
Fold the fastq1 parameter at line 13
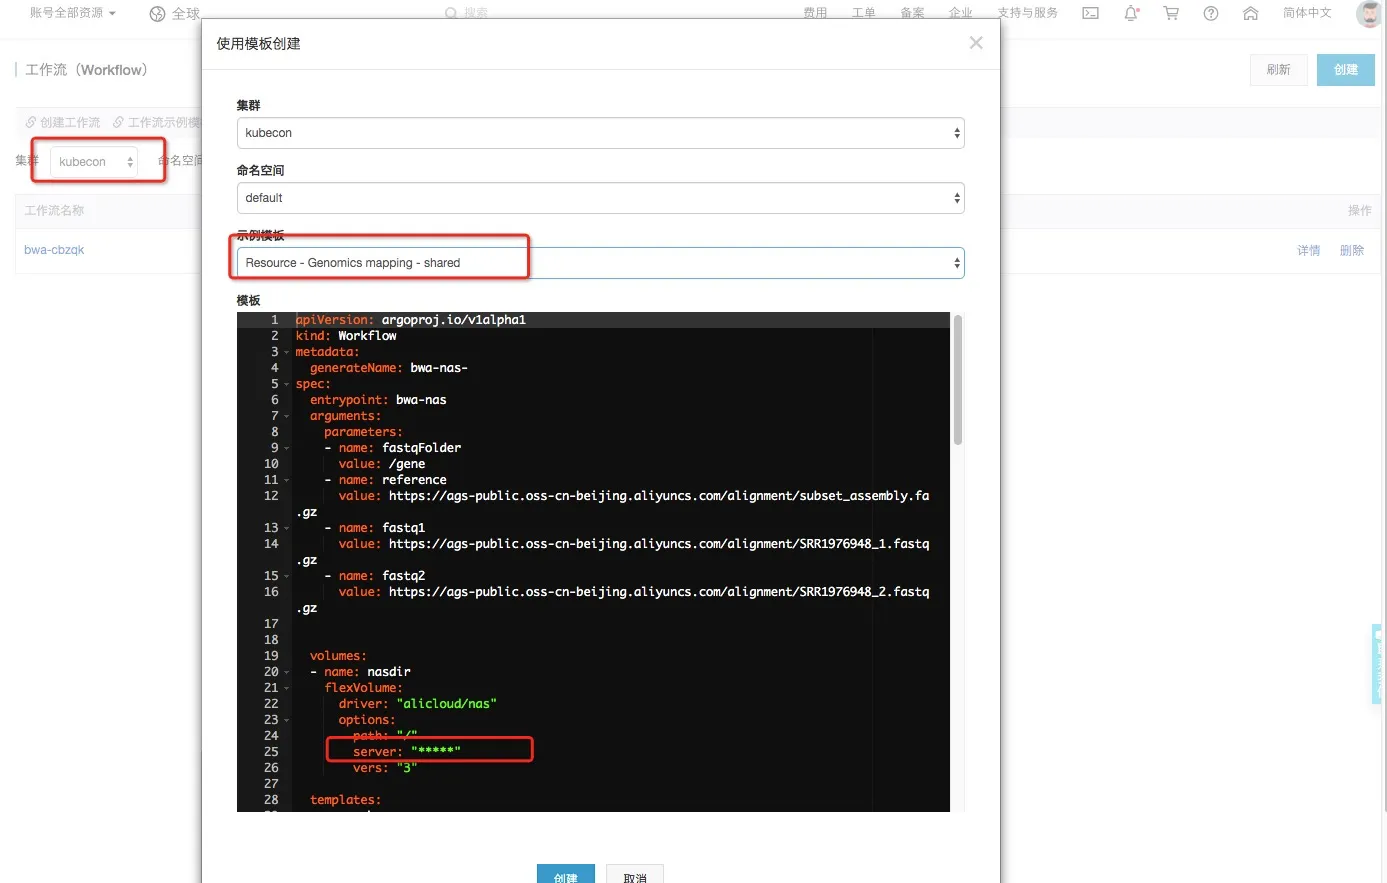point(286,528)
